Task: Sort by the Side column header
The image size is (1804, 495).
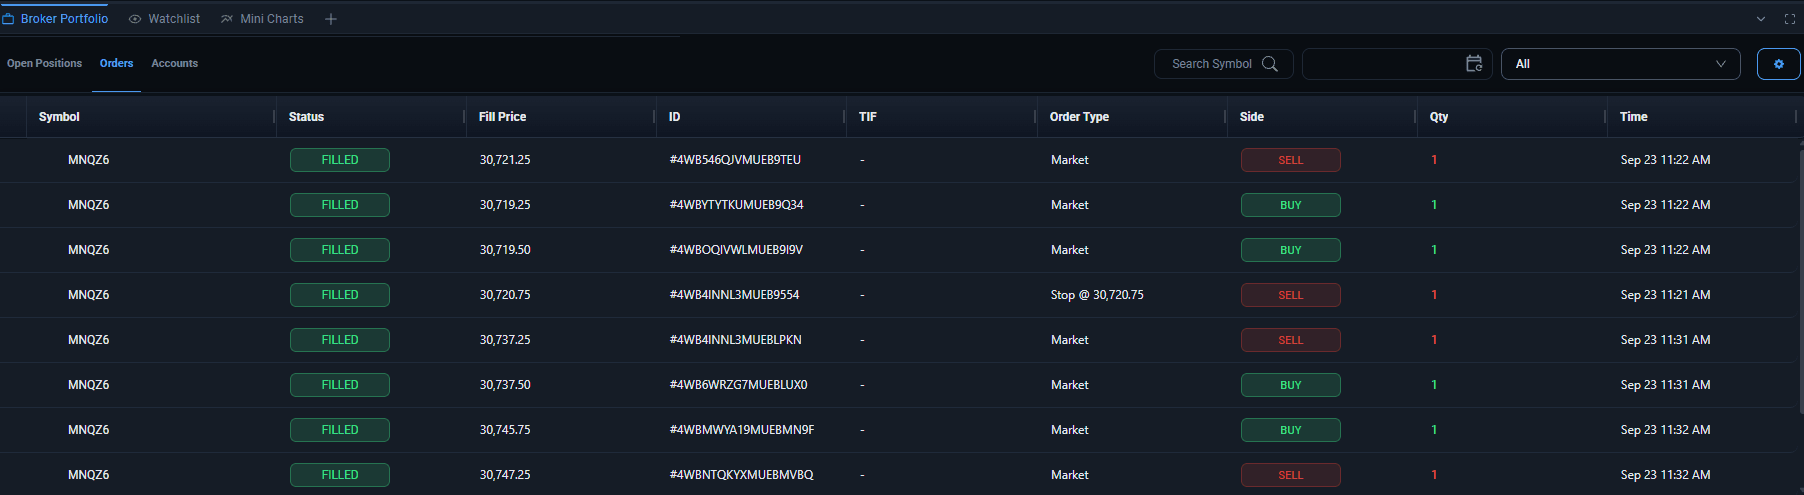Action: pos(1251,117)
